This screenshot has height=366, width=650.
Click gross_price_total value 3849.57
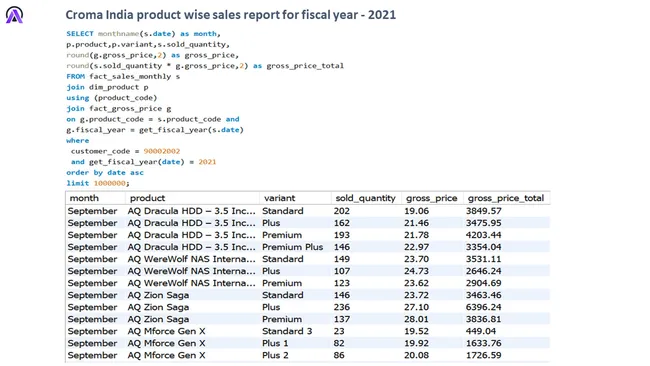[483, 211]
